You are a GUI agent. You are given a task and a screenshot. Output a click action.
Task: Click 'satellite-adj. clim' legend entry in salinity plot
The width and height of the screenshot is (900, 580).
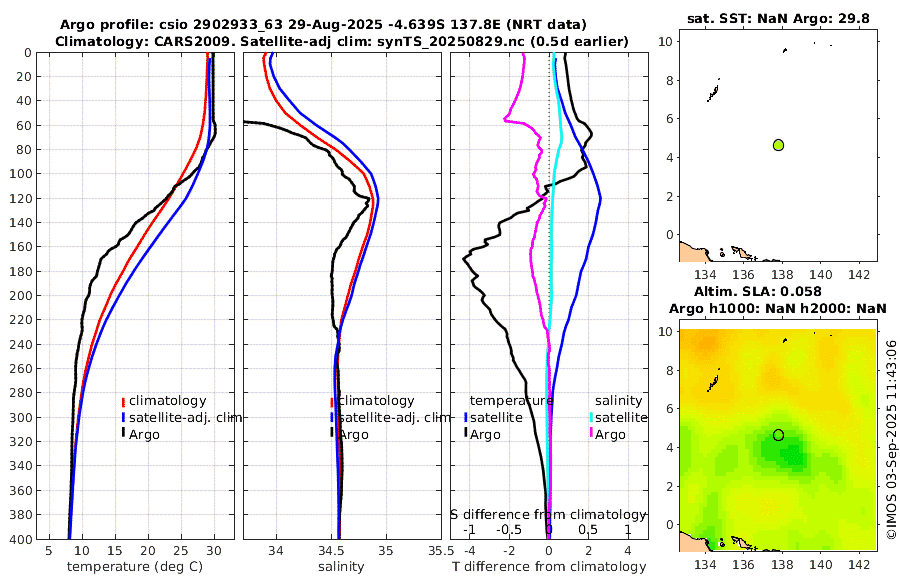coord(394,417)
